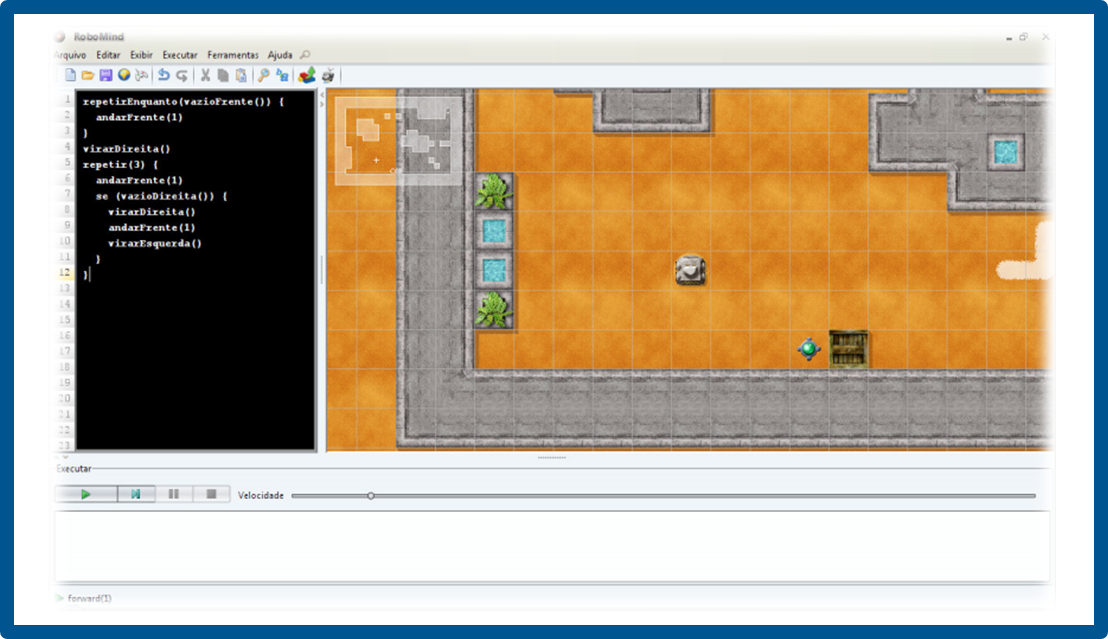Screen dimensions: 1108x639
Task: Click line number 12 in the gutter
Action: (x=65, y=272)
